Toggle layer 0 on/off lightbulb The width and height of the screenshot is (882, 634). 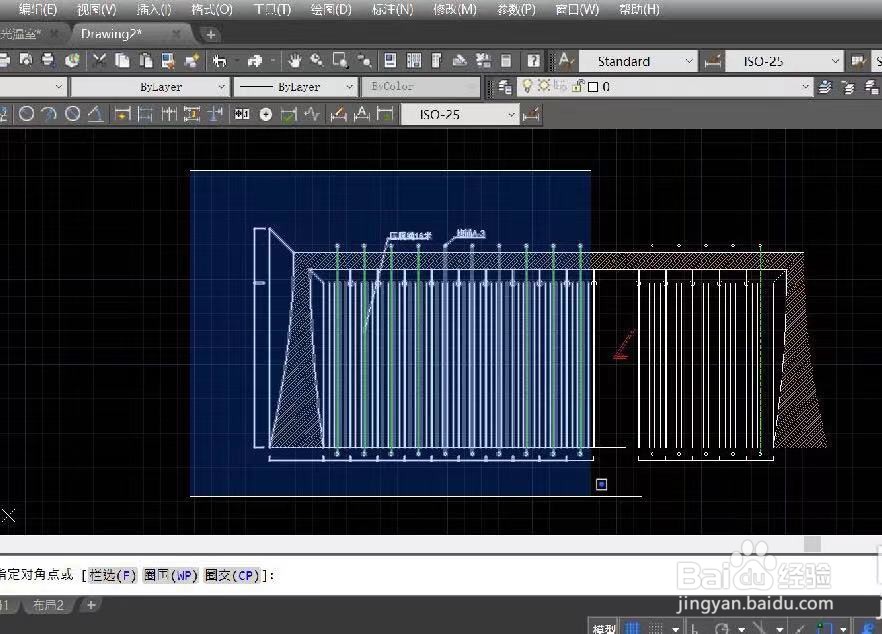point(527,86)
